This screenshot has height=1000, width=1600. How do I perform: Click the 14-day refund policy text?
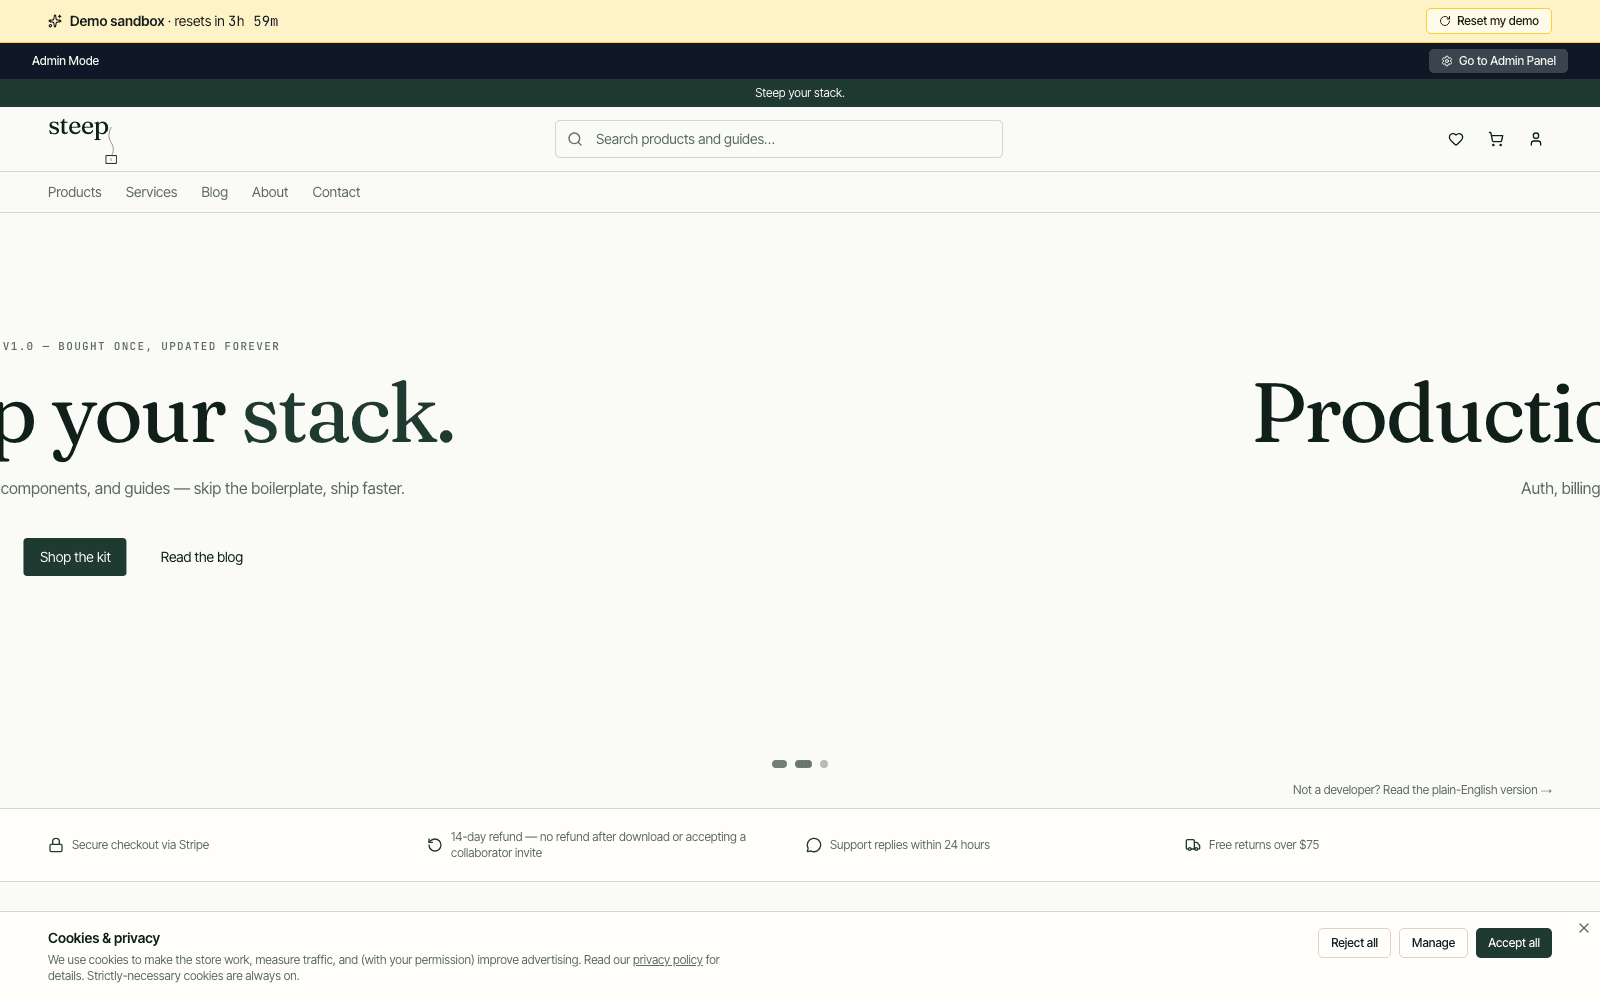click(x=598, y=845)
